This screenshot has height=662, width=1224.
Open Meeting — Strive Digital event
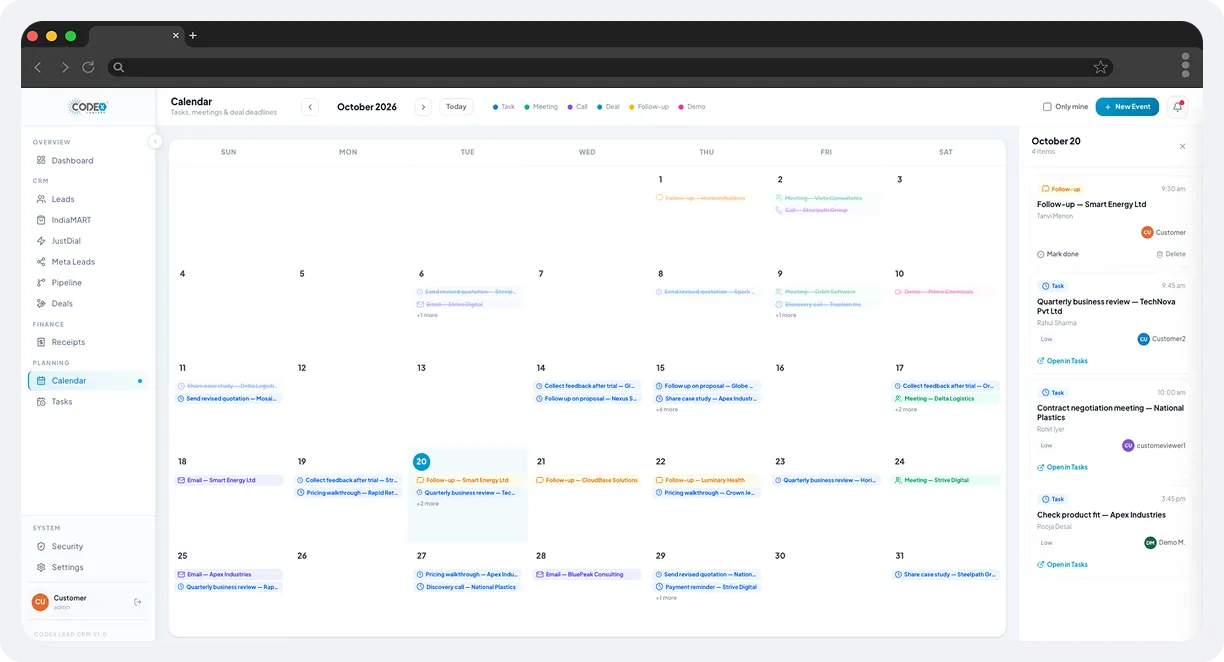coord(946,480)
